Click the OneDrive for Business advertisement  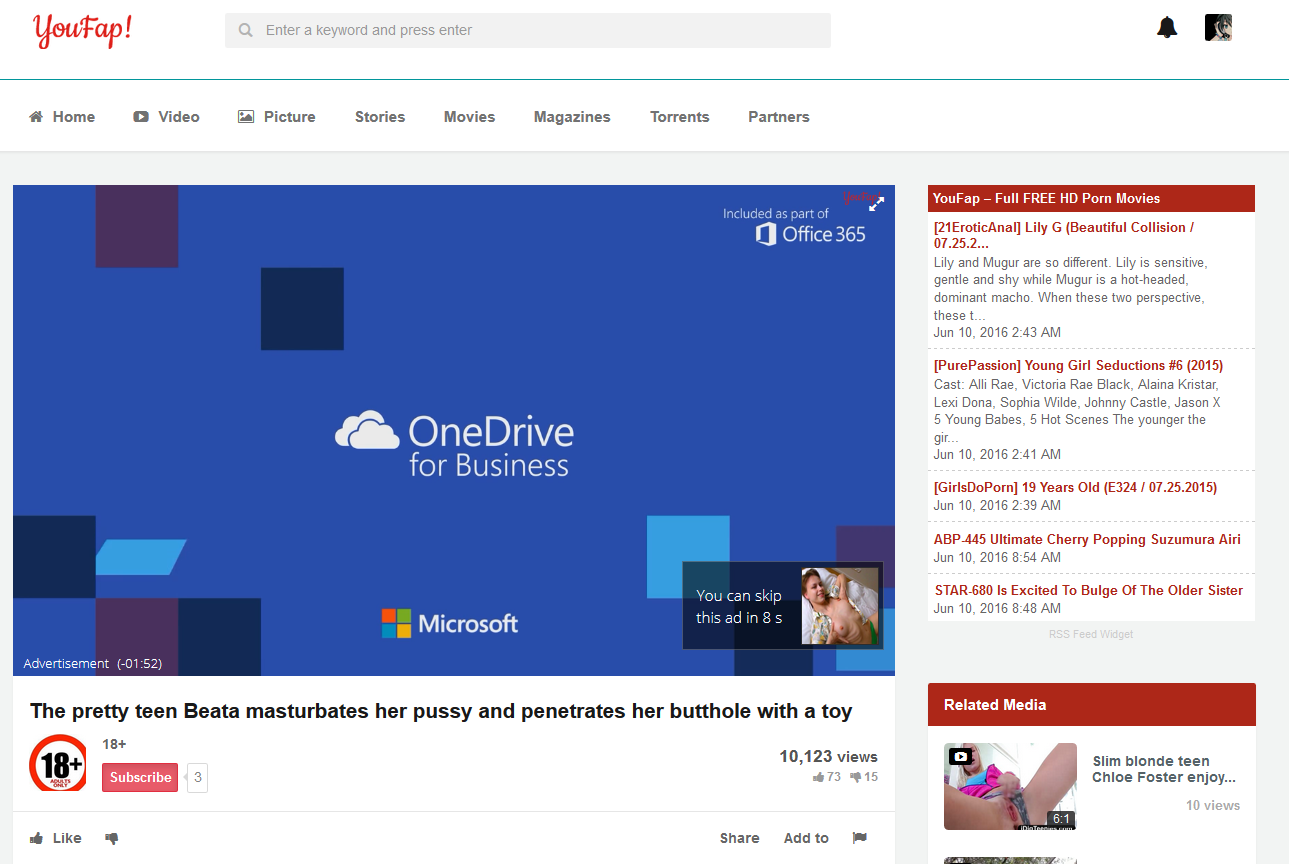454,430
